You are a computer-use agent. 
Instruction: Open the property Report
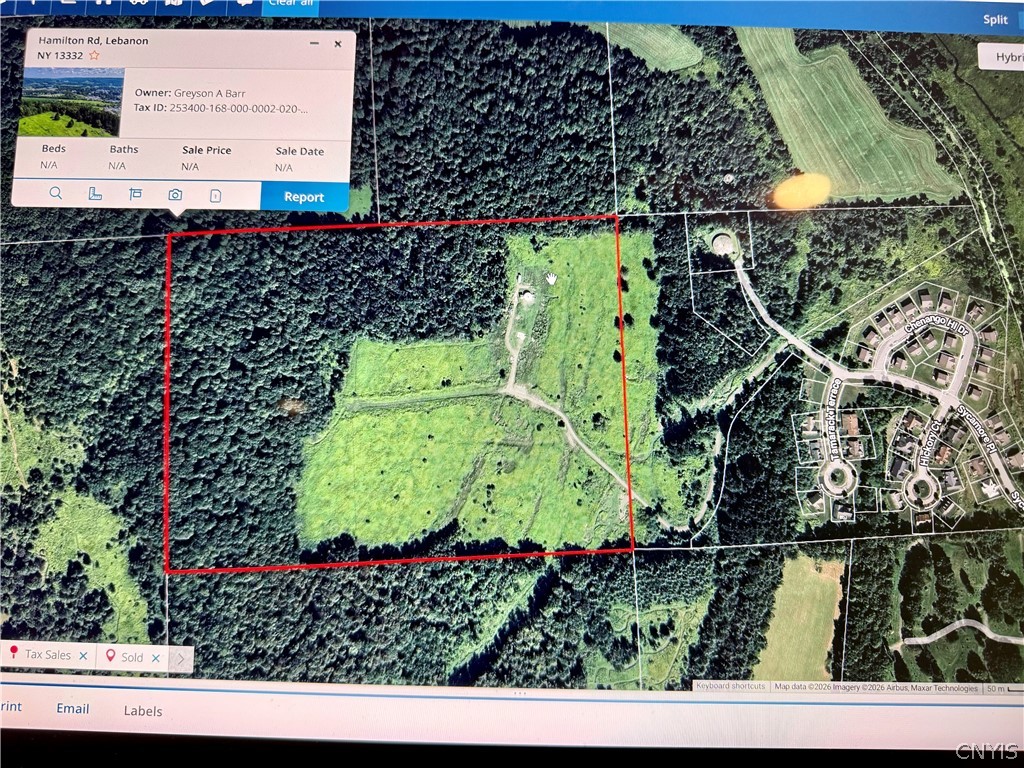304,197
